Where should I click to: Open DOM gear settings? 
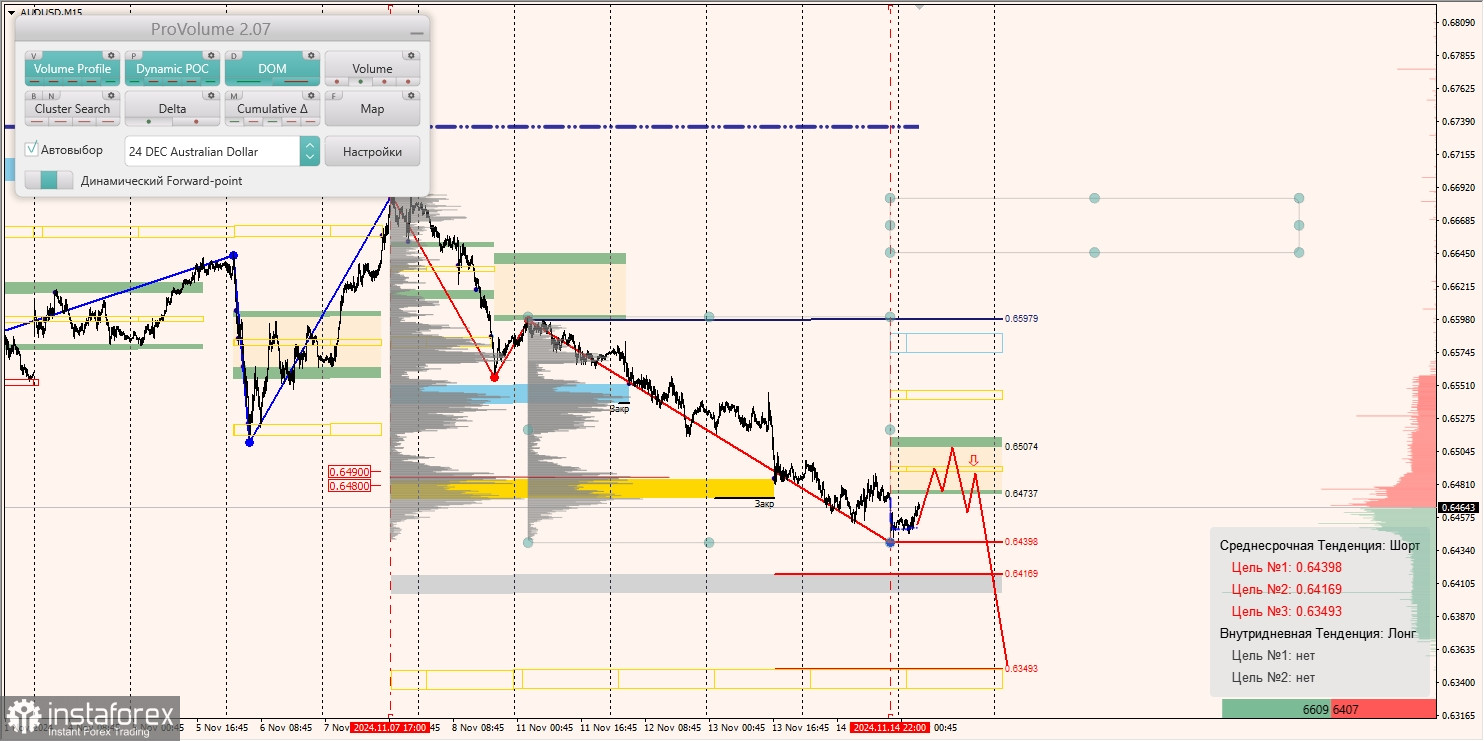[311, 56]
